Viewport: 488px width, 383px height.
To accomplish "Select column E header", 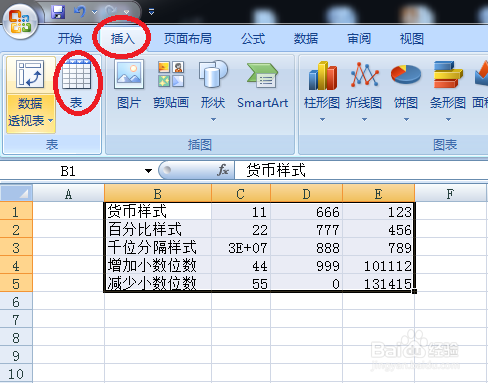I will point(378,194).
